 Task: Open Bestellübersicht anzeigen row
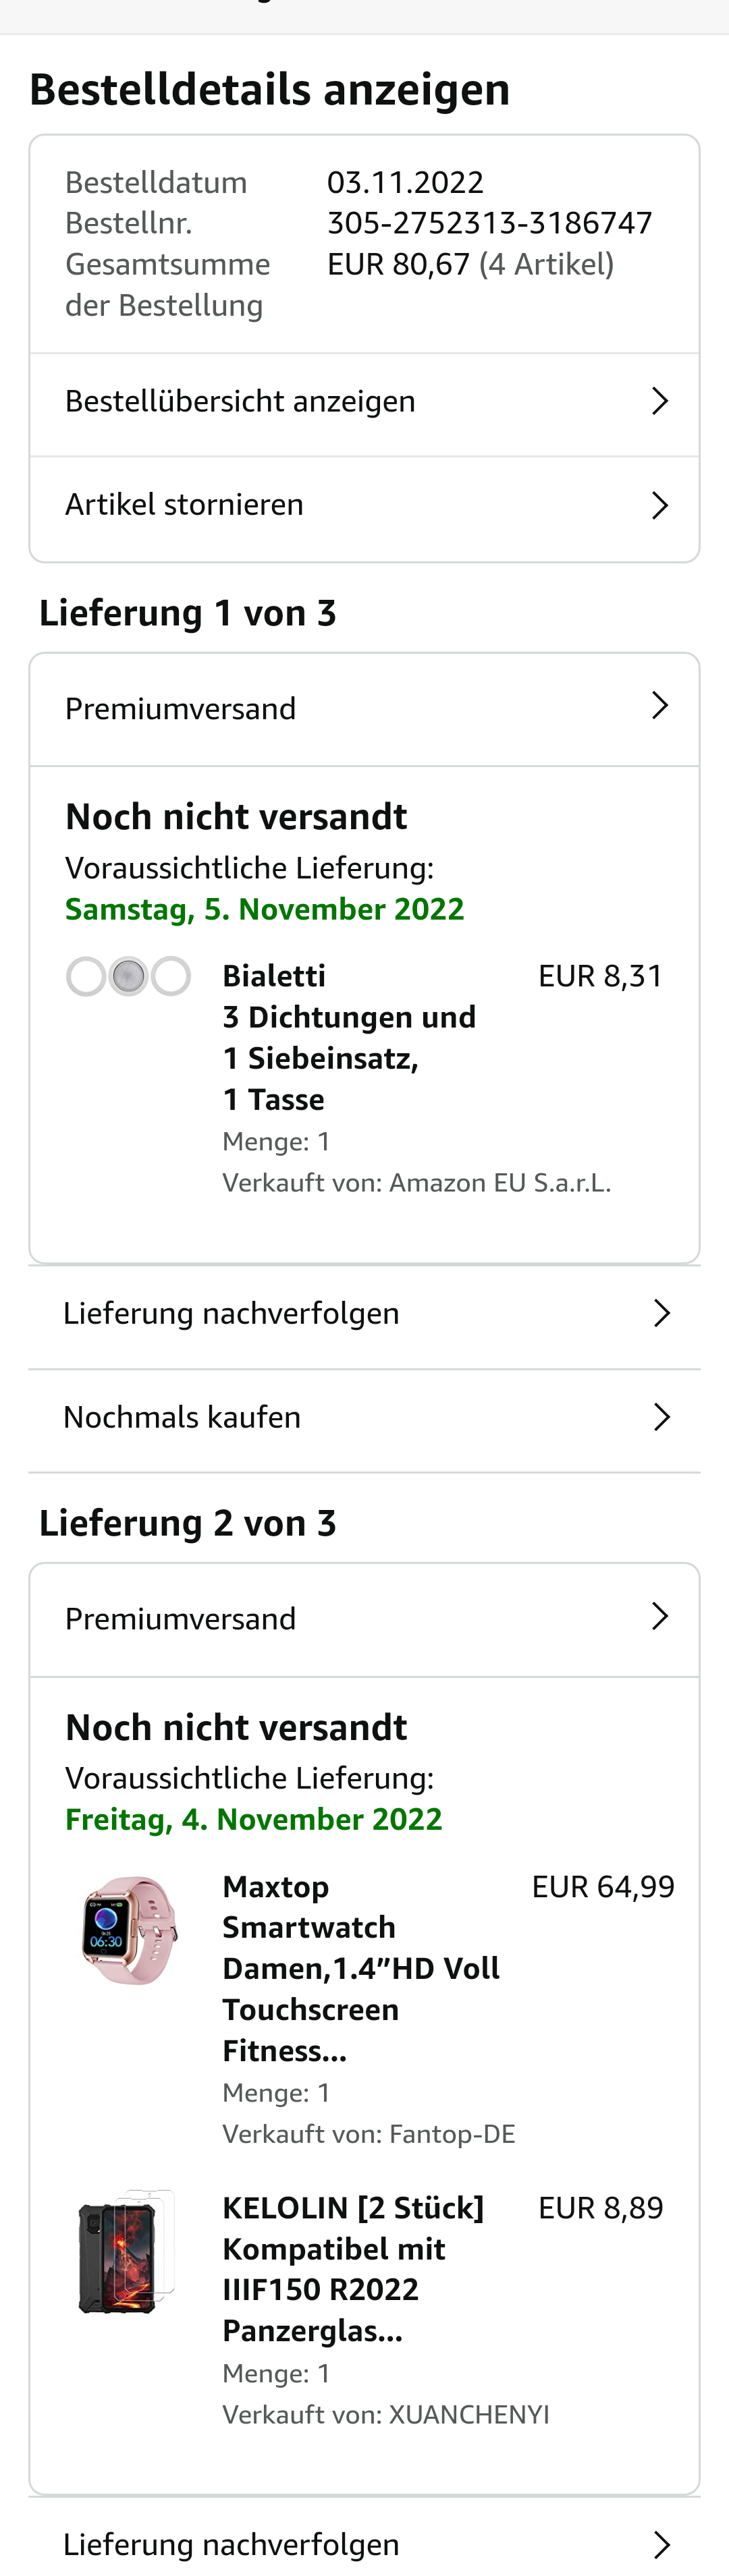(x=240, y=402)
